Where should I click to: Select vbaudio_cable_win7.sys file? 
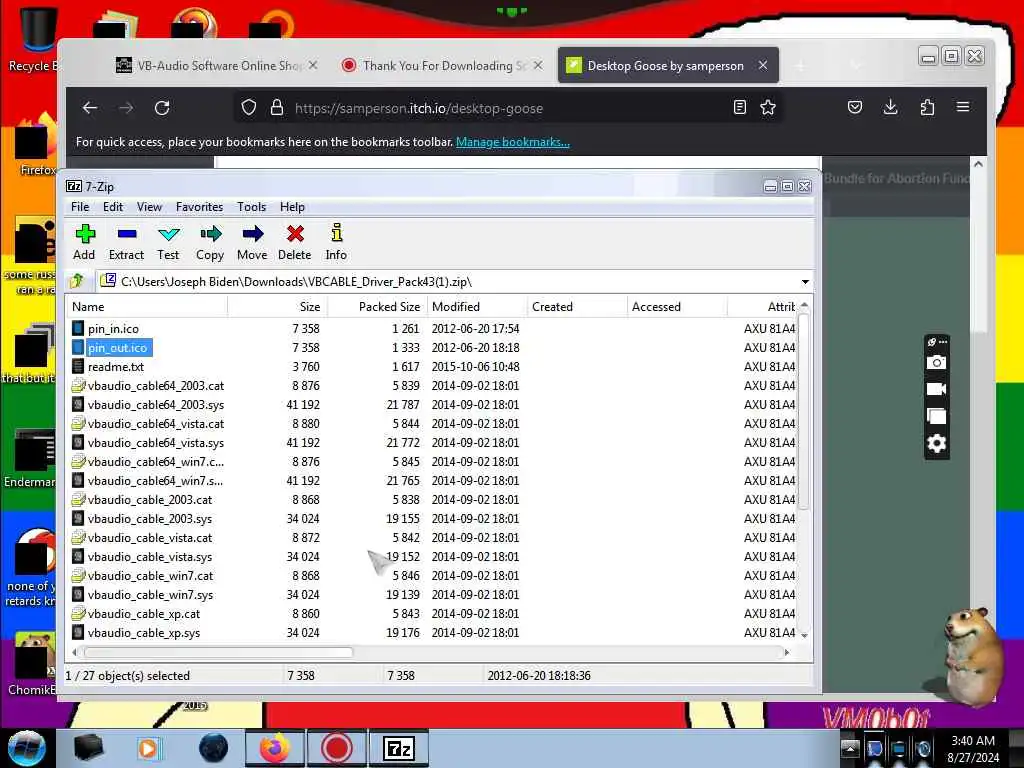(x=150, y=595)
